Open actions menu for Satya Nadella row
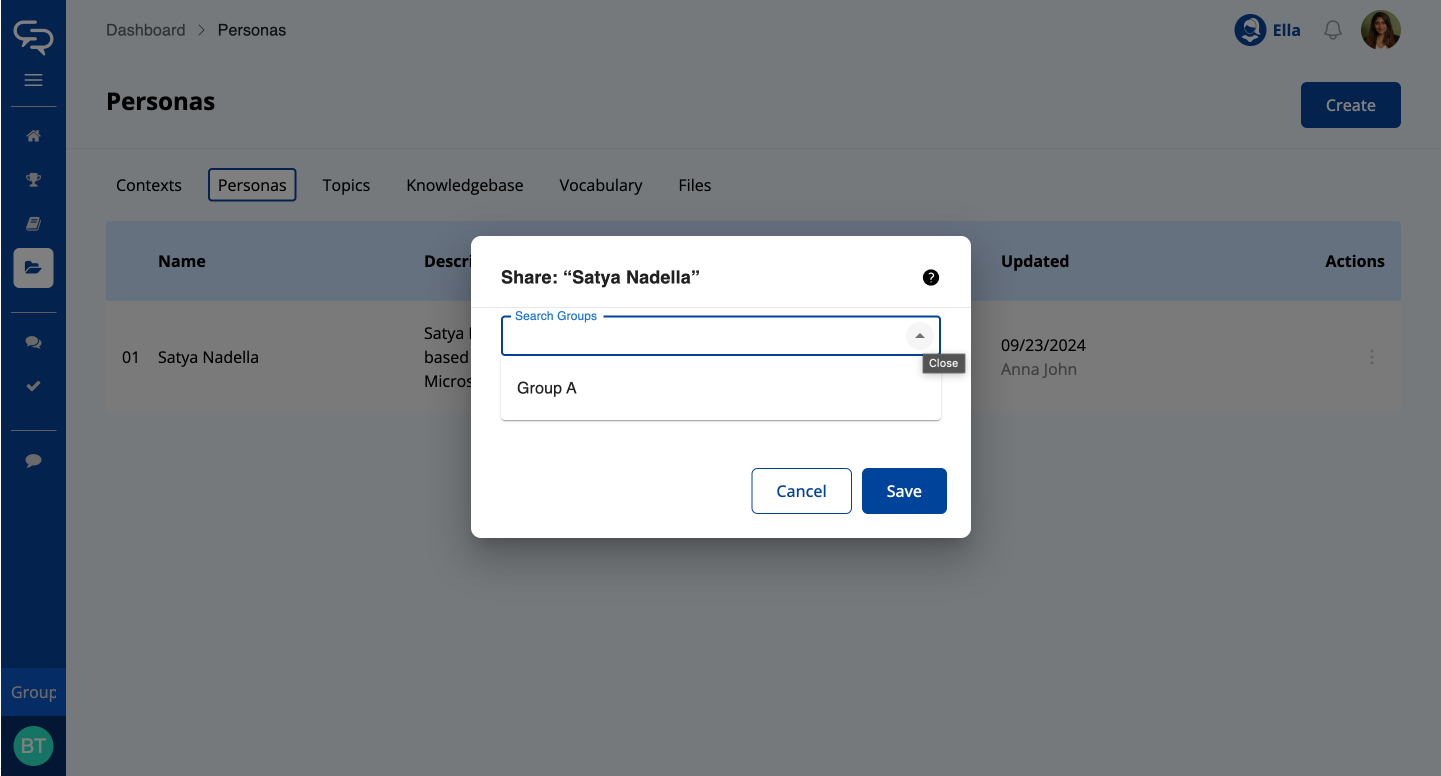The width and height of the screenshot is (1441, 776). [x=1371, y=357]
